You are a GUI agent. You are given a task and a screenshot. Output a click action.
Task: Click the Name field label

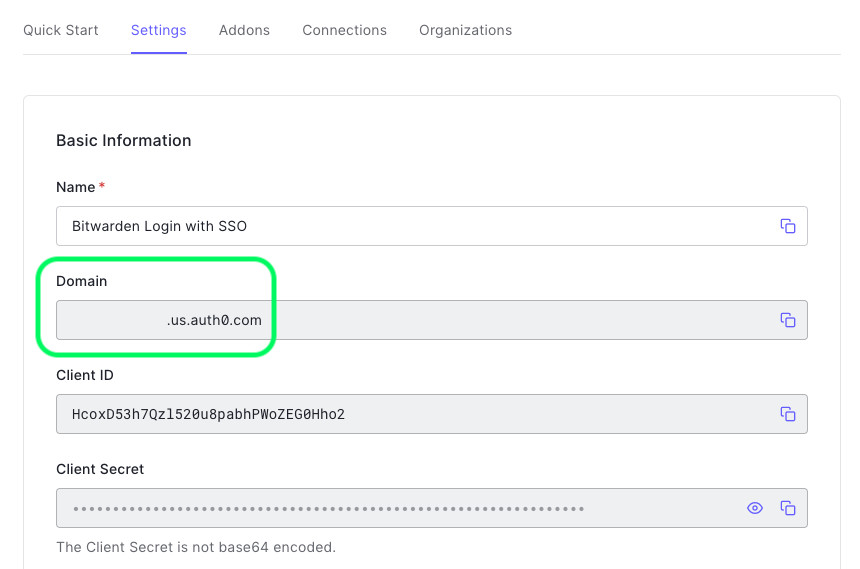[x=75, y=187]
